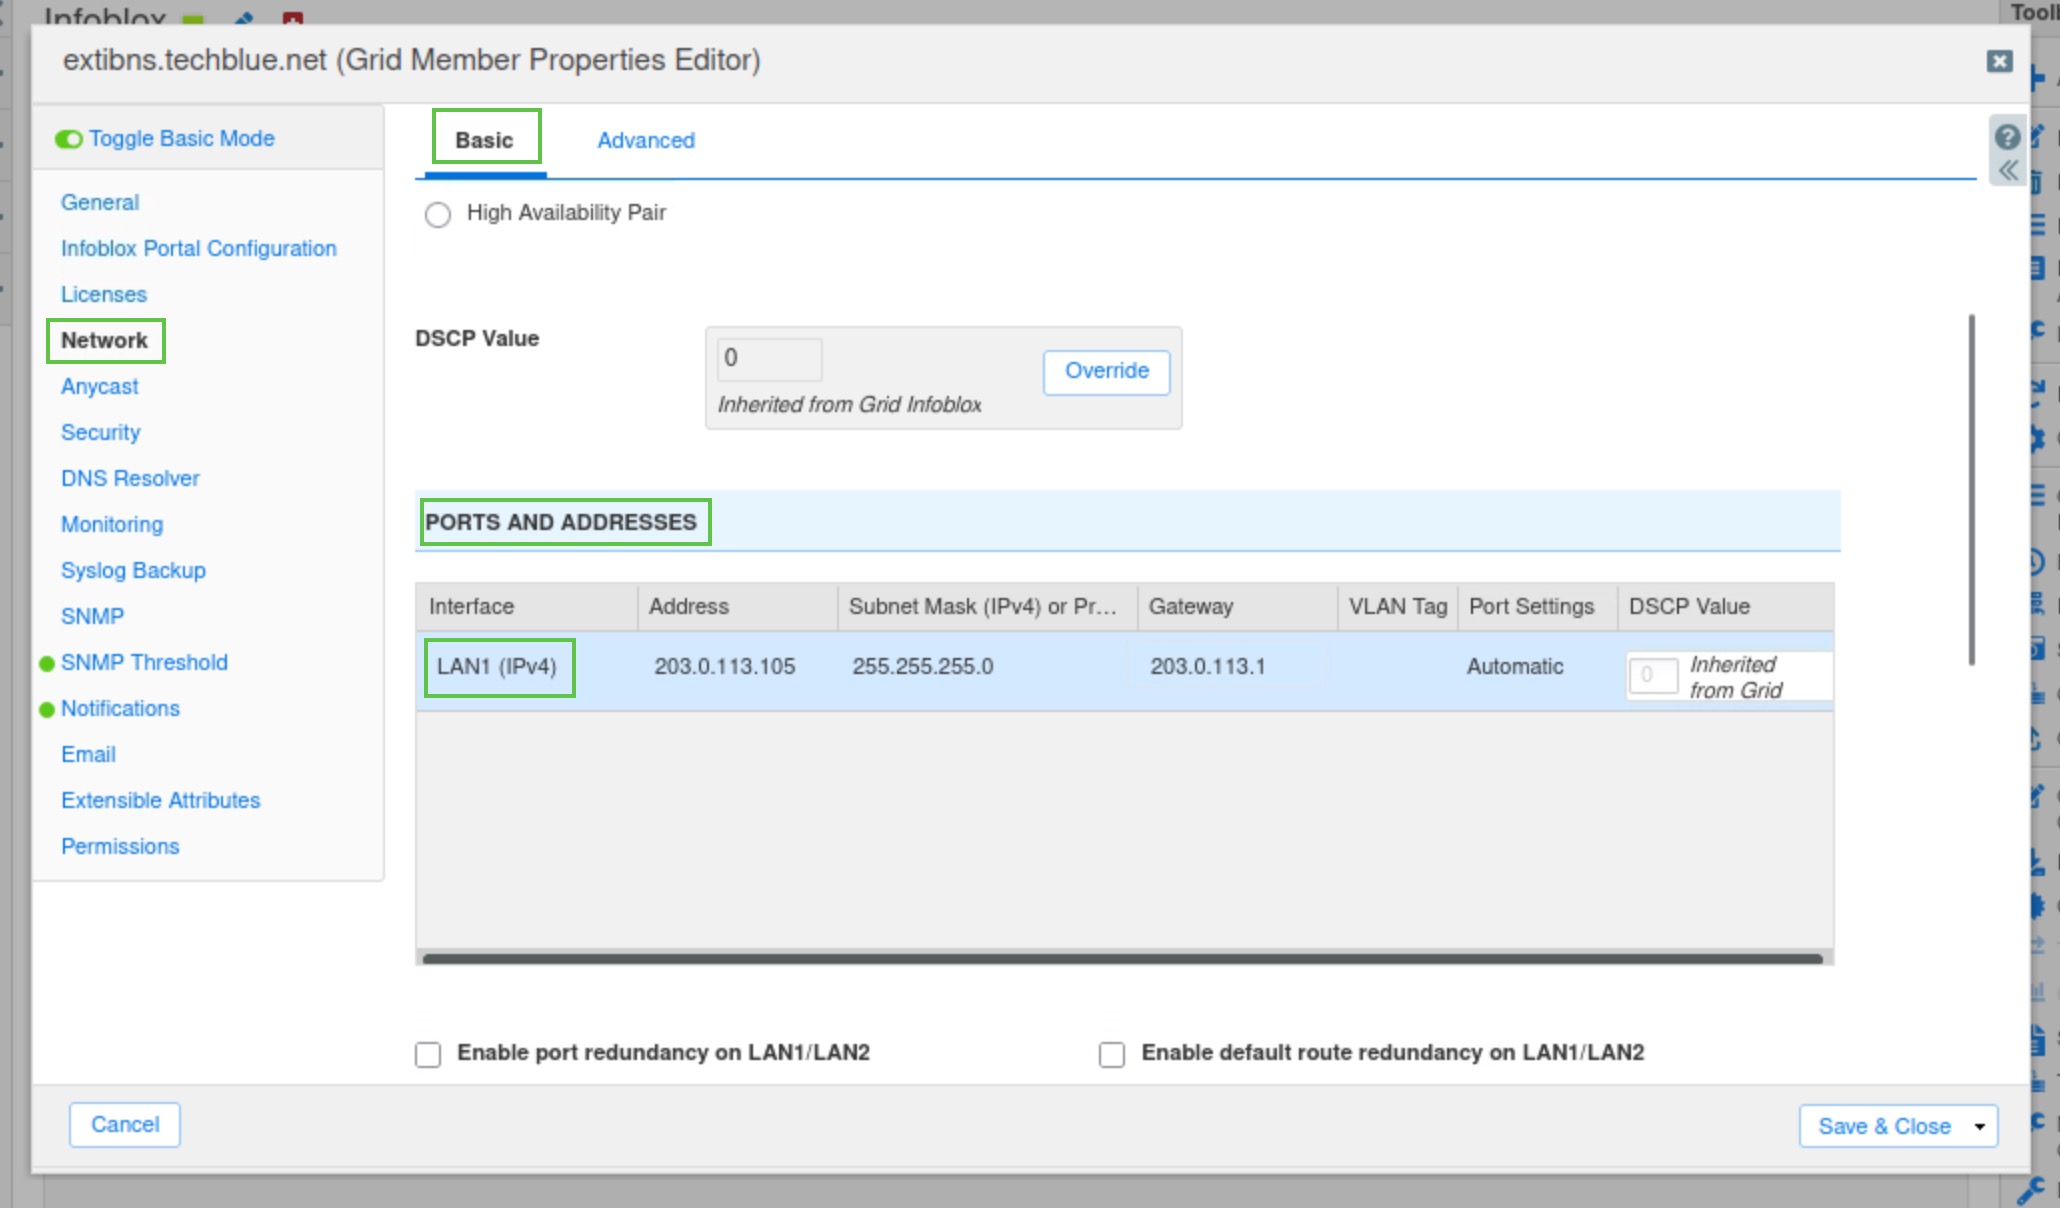
Task: Enable port redundancy on LAN1/LAN2 checkbox
Action: pyautogui.click(x=428, y=1055)
